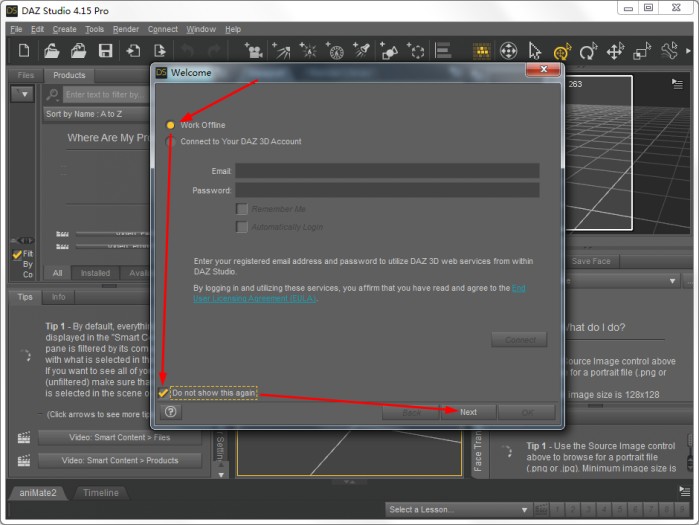Open the Select a Lesson dropdown
This screenshot has height=525, width=699.
(458, 509)
